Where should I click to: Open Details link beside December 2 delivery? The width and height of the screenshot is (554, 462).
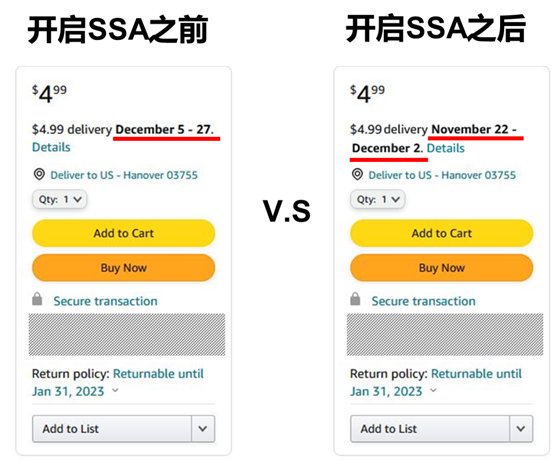(446, 148)
